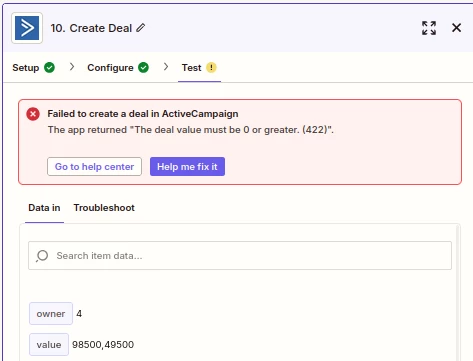Click the green checkmark beside Setup
Viewport: 473px width, 361px height.
pos(49,67)
